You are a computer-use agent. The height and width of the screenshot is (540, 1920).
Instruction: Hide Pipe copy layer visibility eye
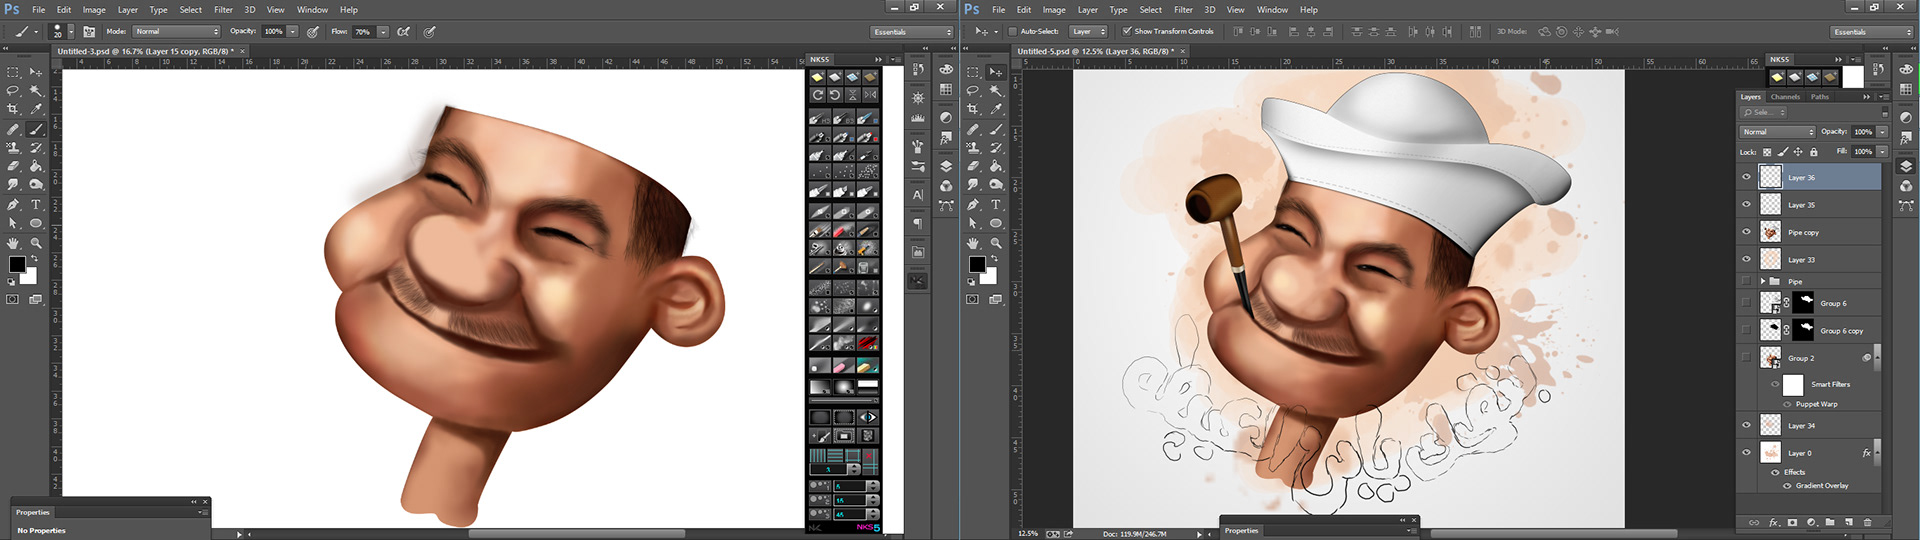click(x=1747, y=232)
